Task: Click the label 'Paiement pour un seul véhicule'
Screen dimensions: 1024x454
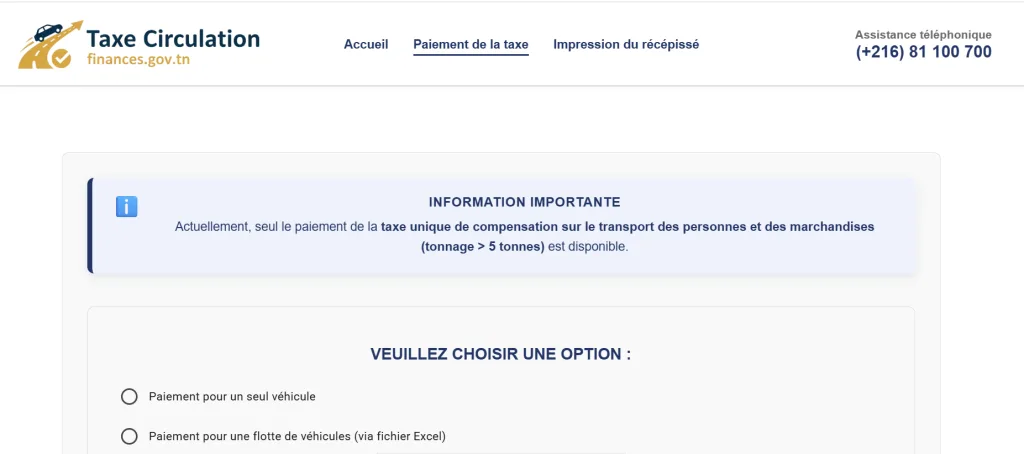Action: point(232,397)
